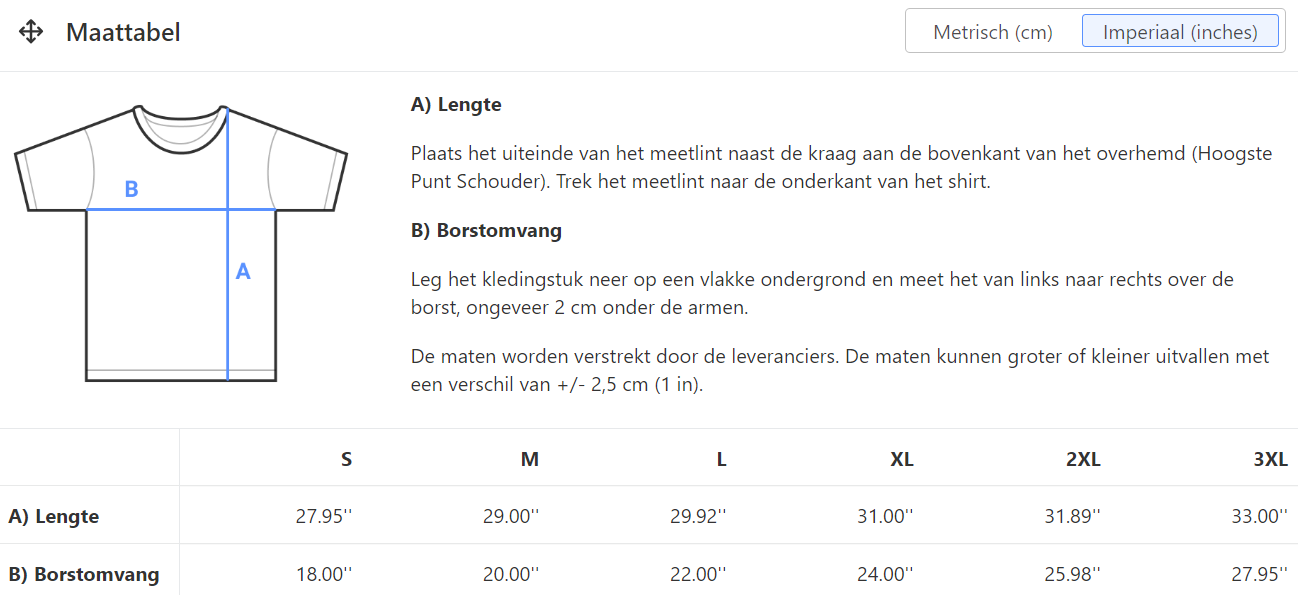Click the S size column header
This screenshot has width=1298, height=595.
(x=346, y=459)
